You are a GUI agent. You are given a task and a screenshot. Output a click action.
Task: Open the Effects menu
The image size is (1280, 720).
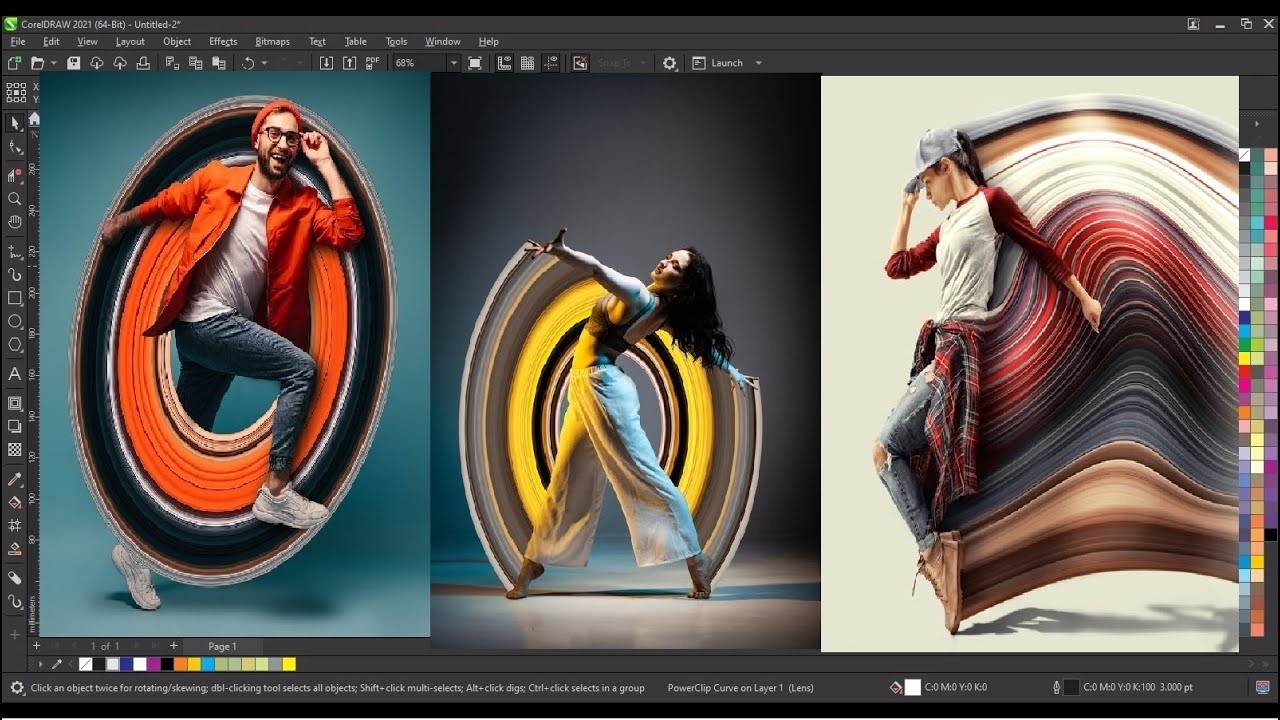point(223,41)
